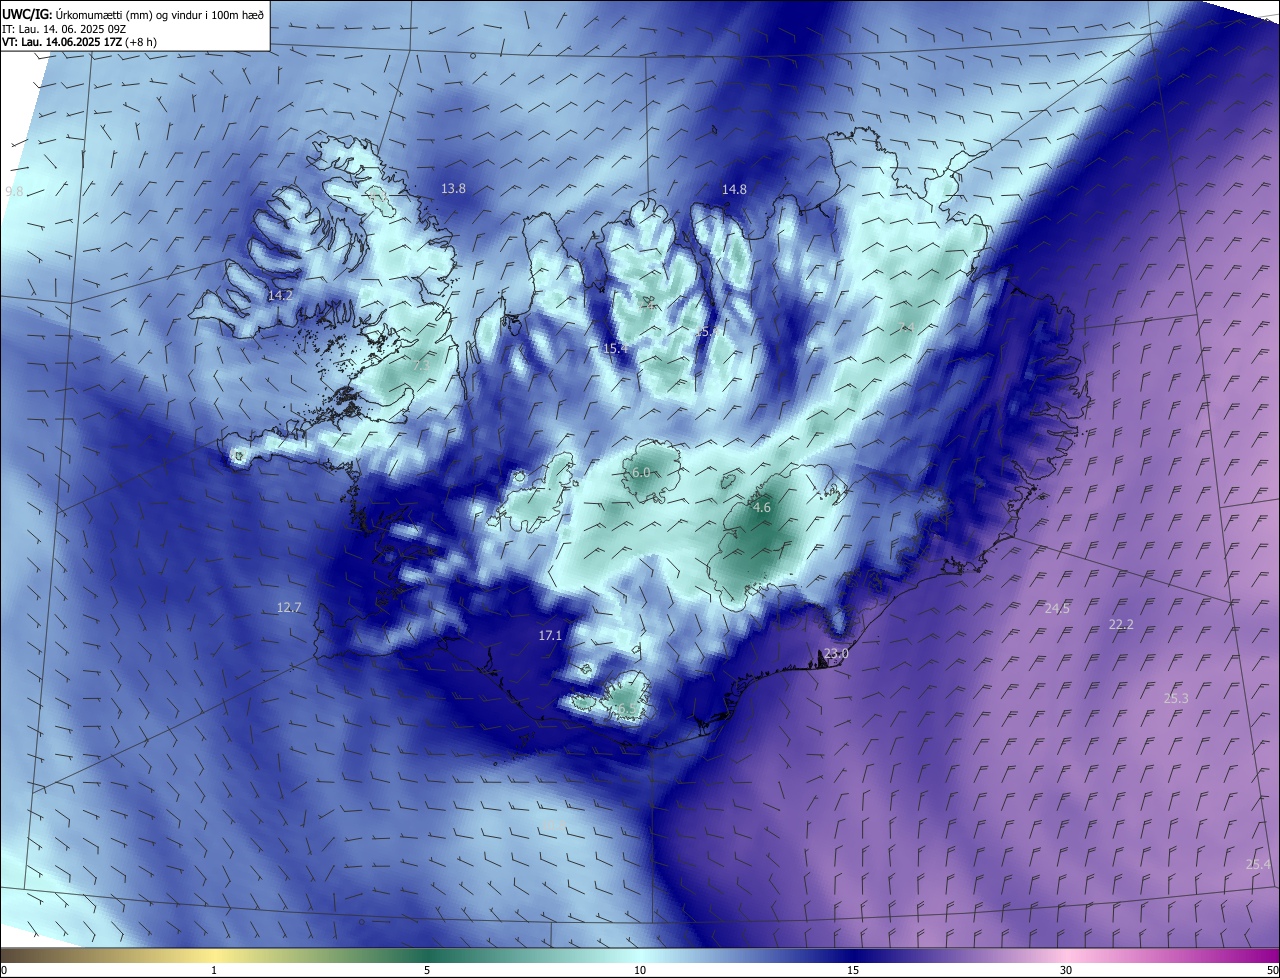Click the '0' tick on the color scale
The image size is (1280, 978).
4,970
